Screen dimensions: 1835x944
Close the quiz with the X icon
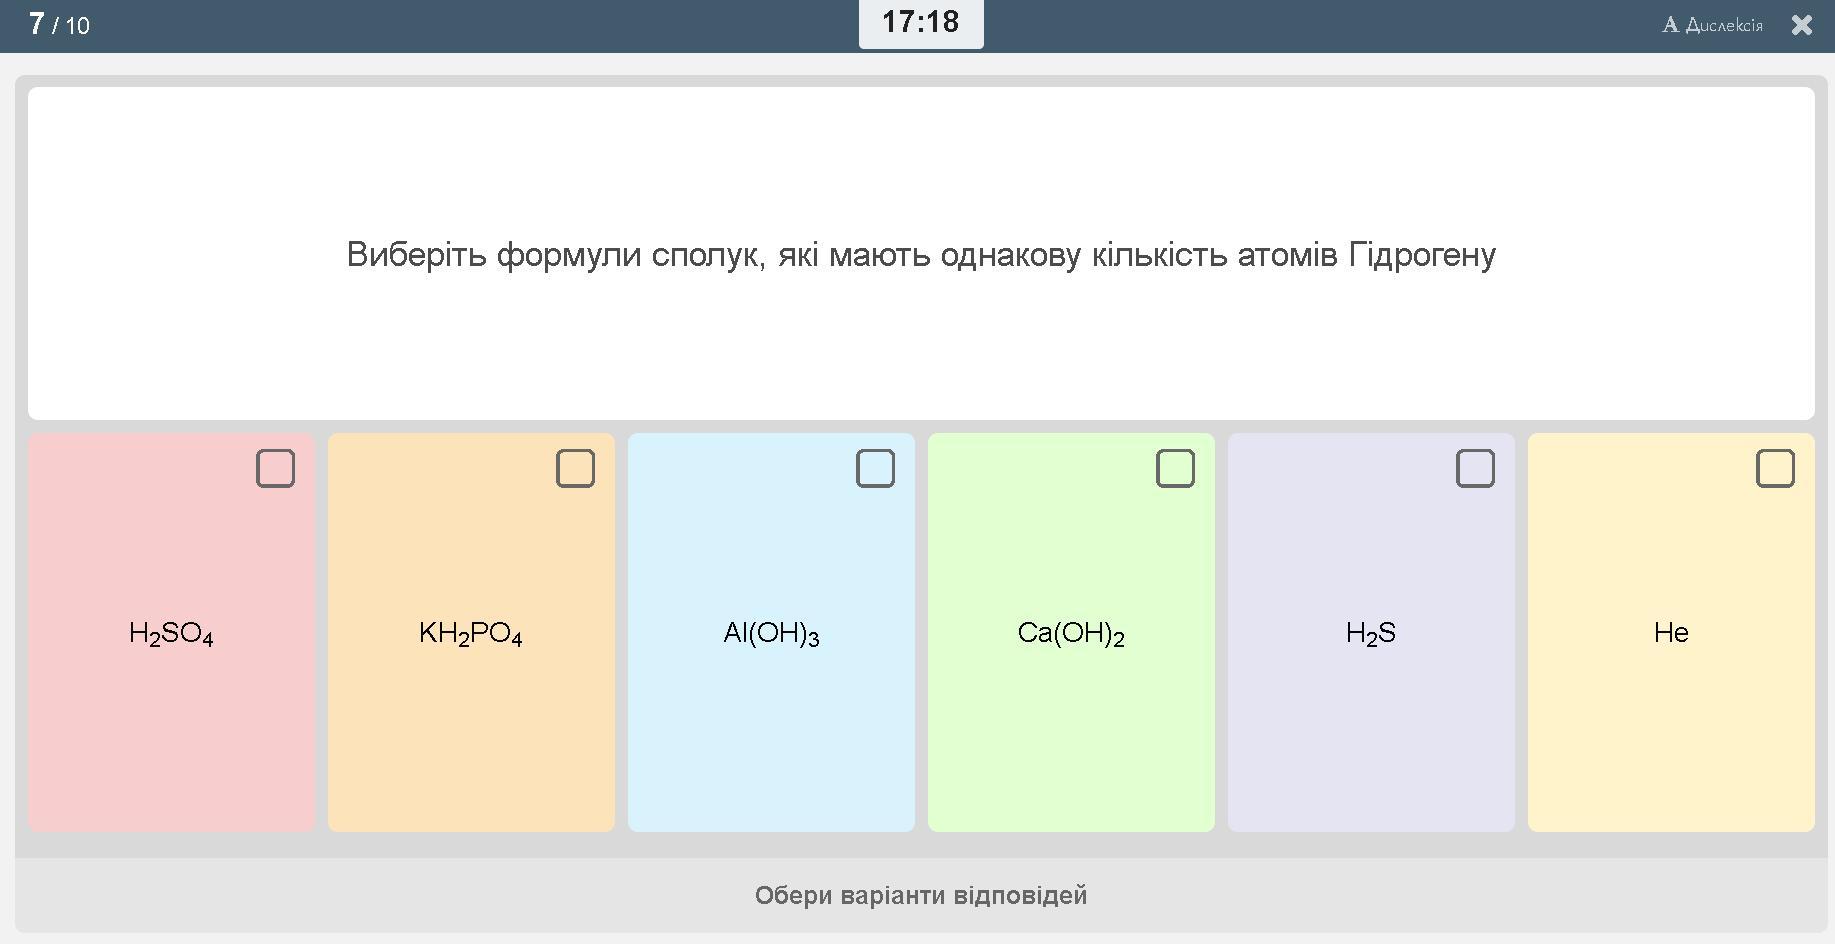(1802, 25)
